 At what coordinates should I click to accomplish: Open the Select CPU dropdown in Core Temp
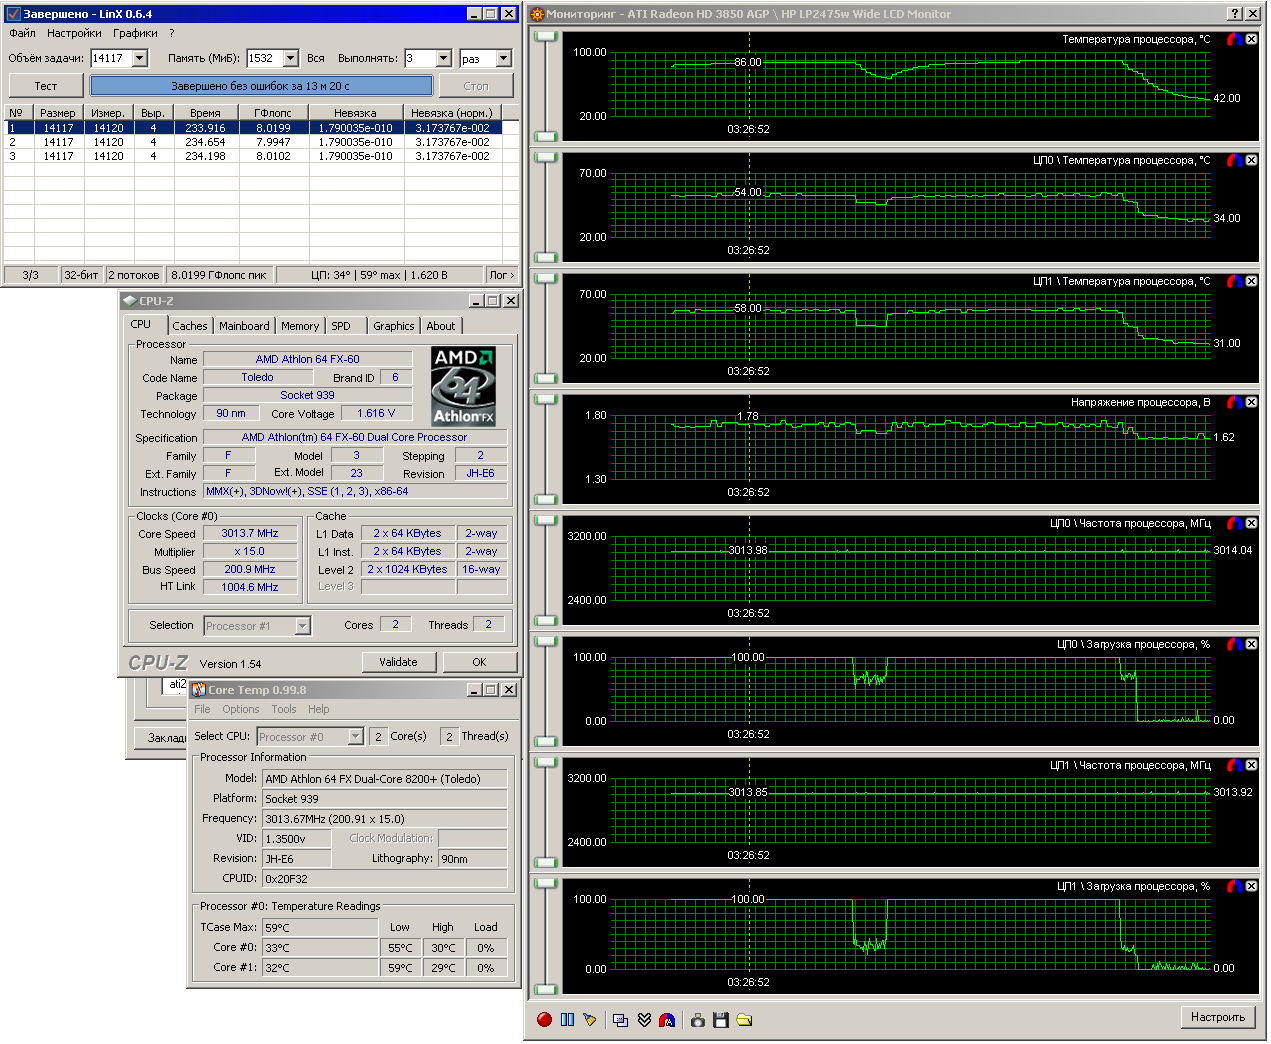[x=355, y=737]
